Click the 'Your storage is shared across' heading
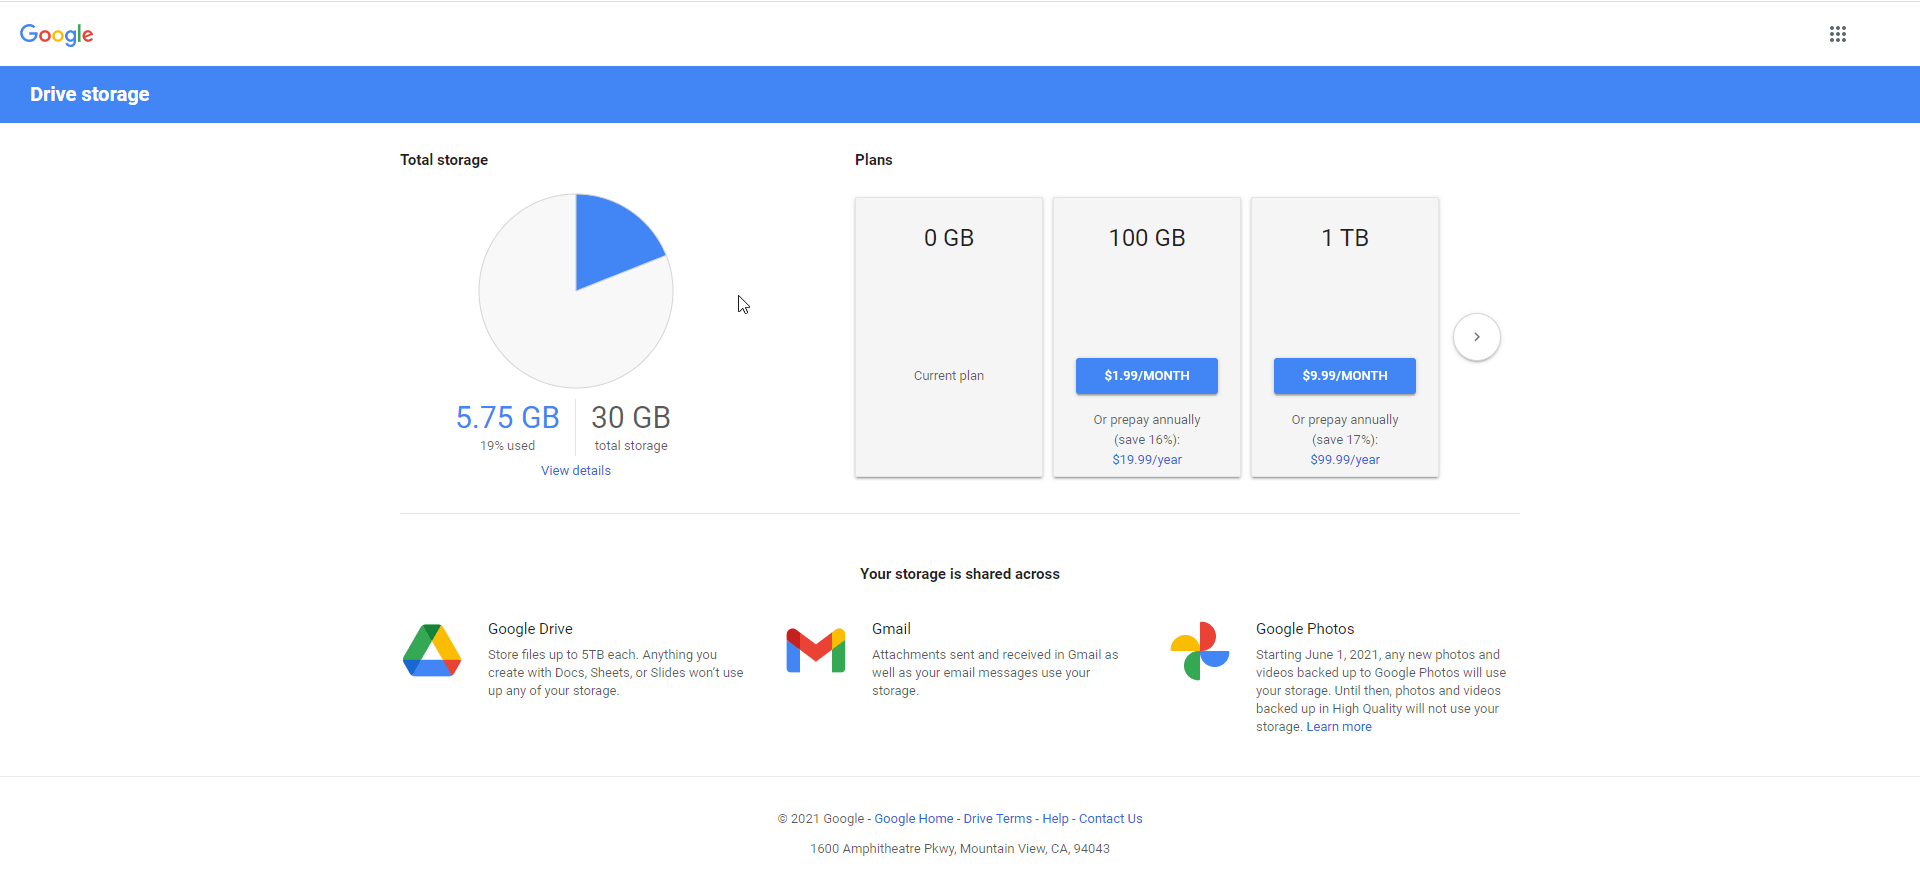 (960, 574)
